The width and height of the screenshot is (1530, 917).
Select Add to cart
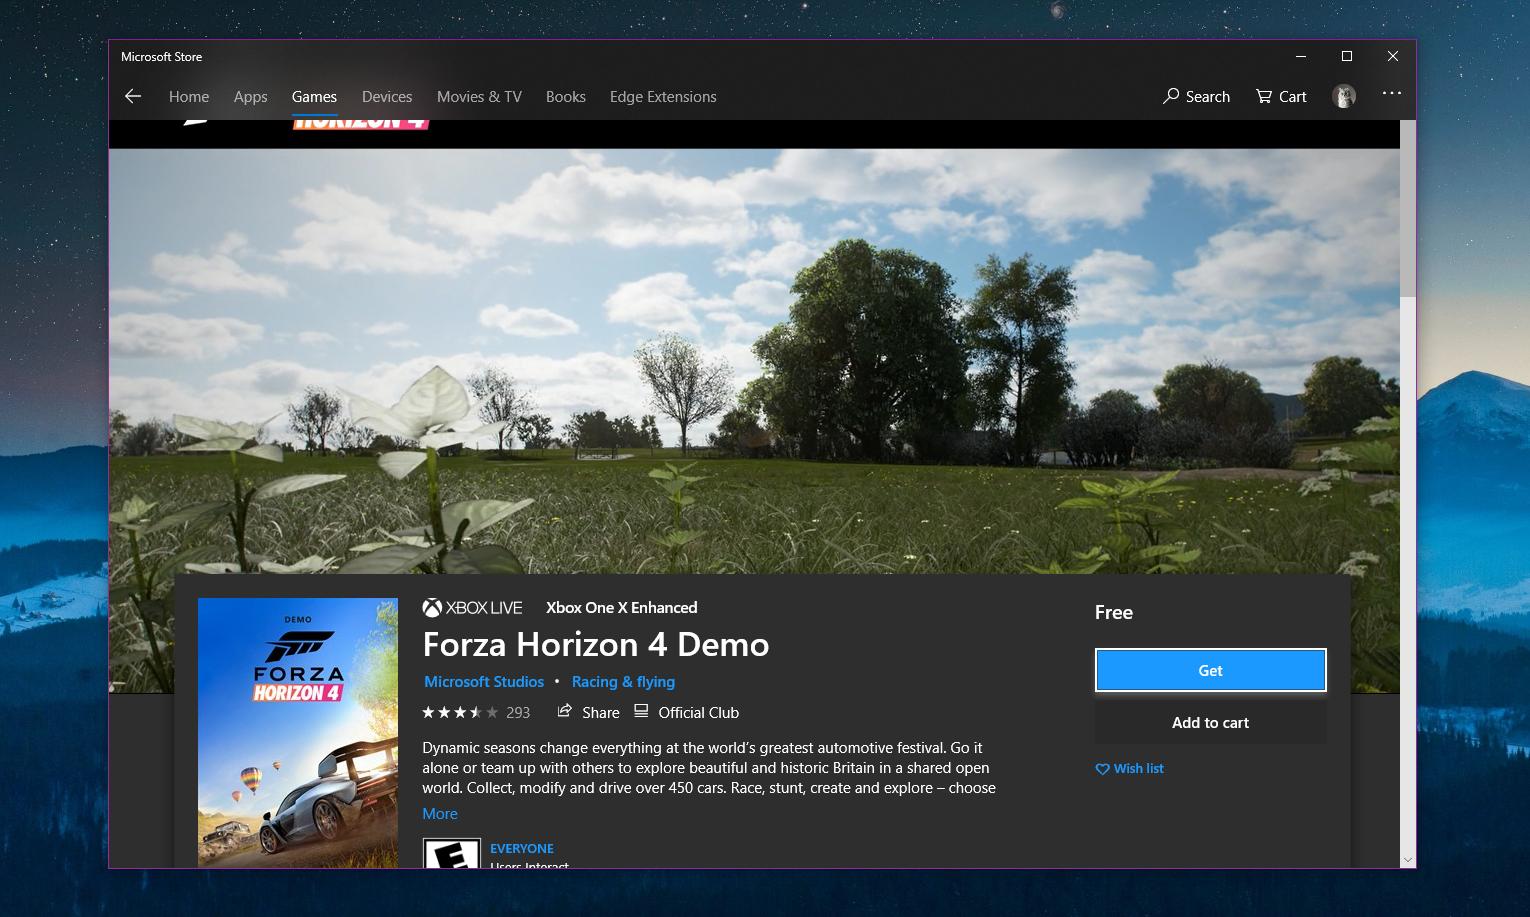(1210, 722)
